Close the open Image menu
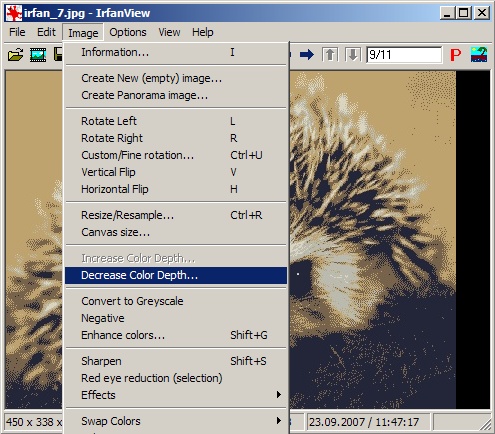The image size is (495, 434). tap(83, 33)
